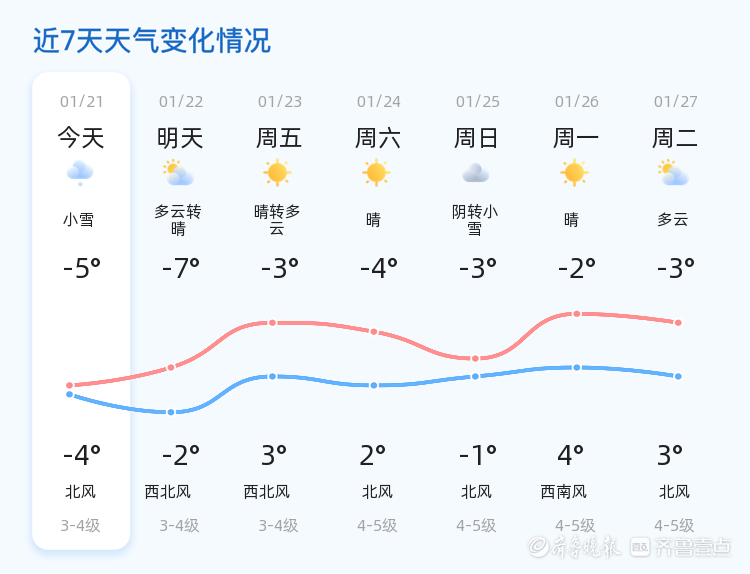Click the red high-temperature point for 周一
This screenshot has height=574, width=750.
pos(577,314)
